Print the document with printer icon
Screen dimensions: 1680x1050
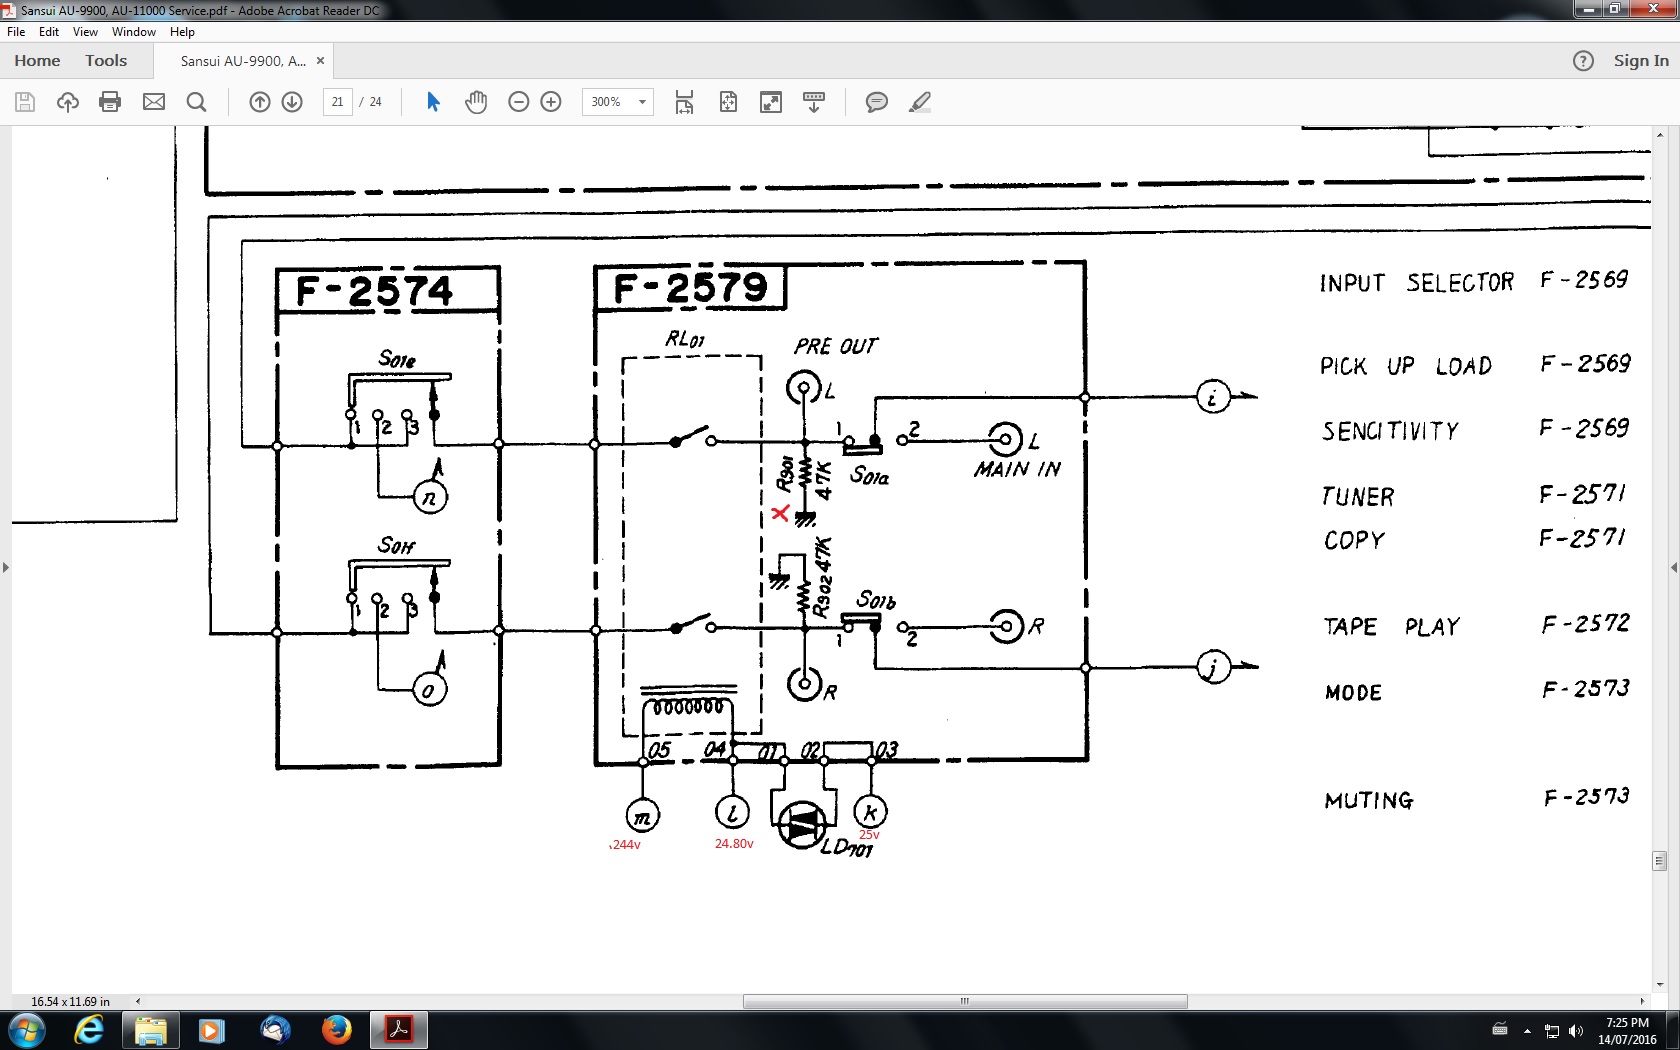coord(110,102)
